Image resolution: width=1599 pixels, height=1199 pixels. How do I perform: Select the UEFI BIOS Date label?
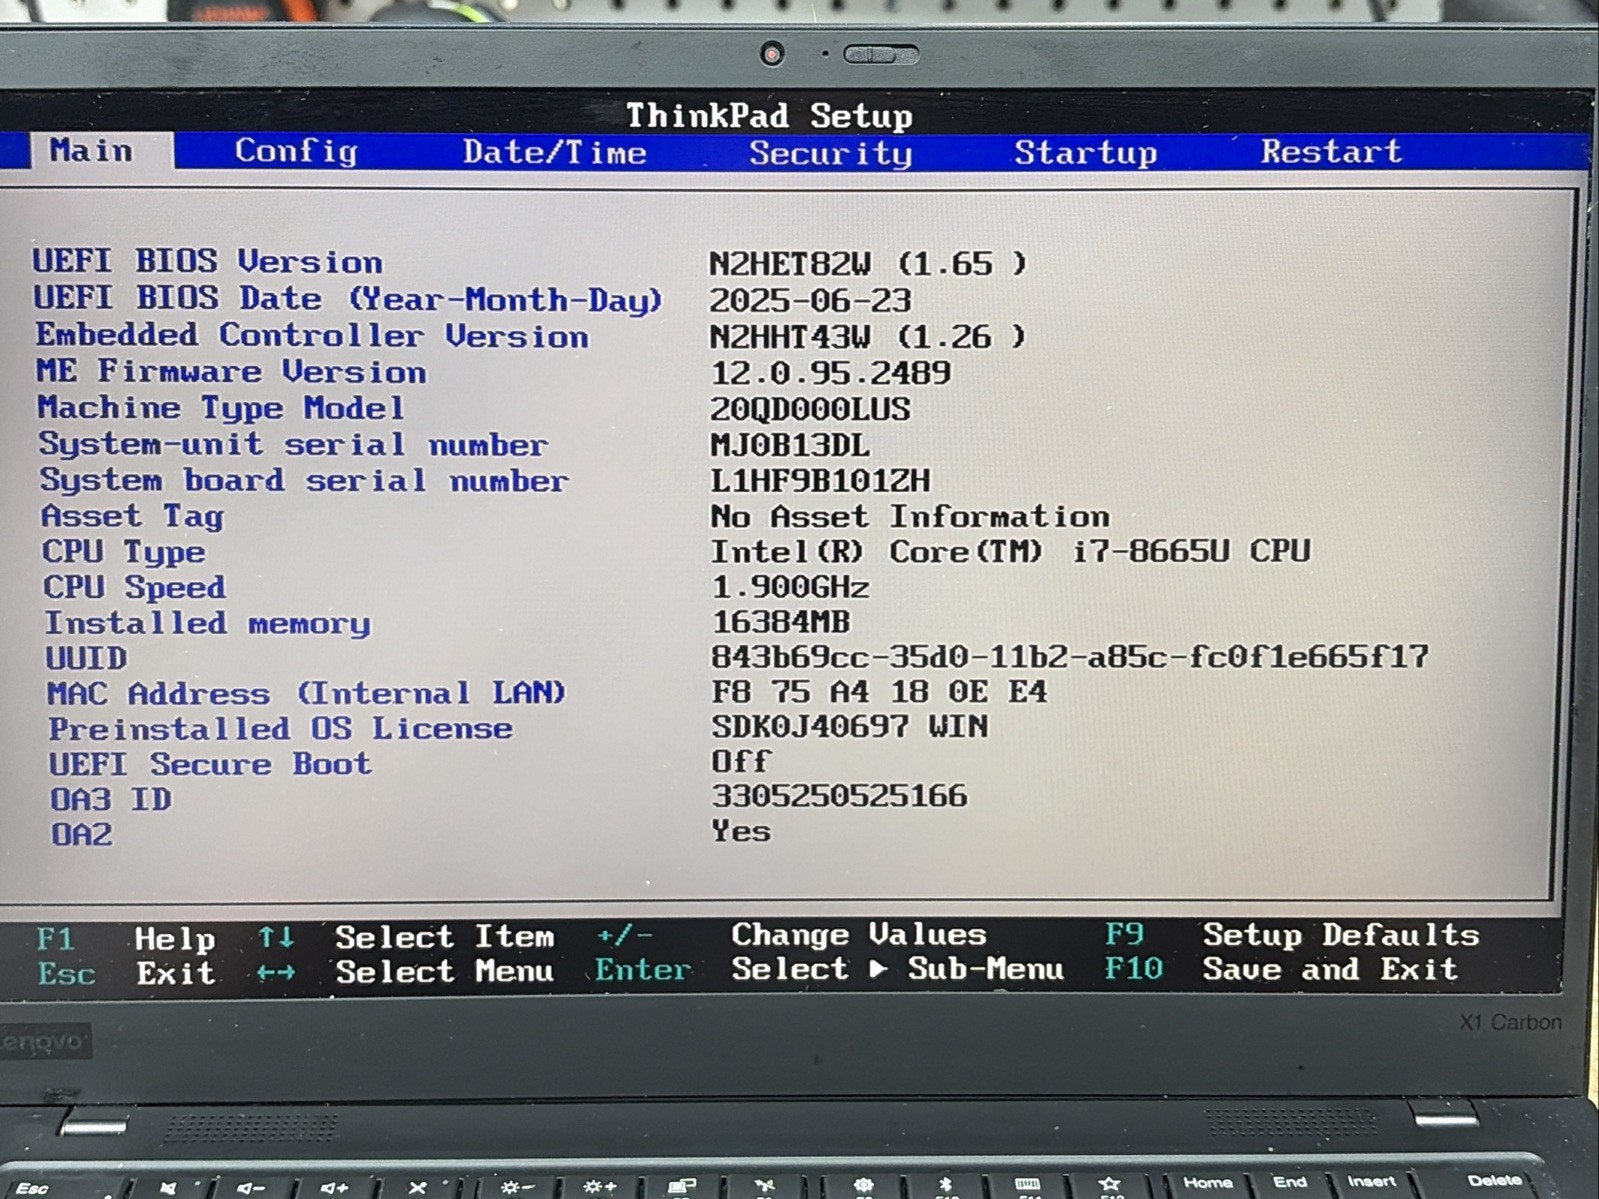(347, 298)
